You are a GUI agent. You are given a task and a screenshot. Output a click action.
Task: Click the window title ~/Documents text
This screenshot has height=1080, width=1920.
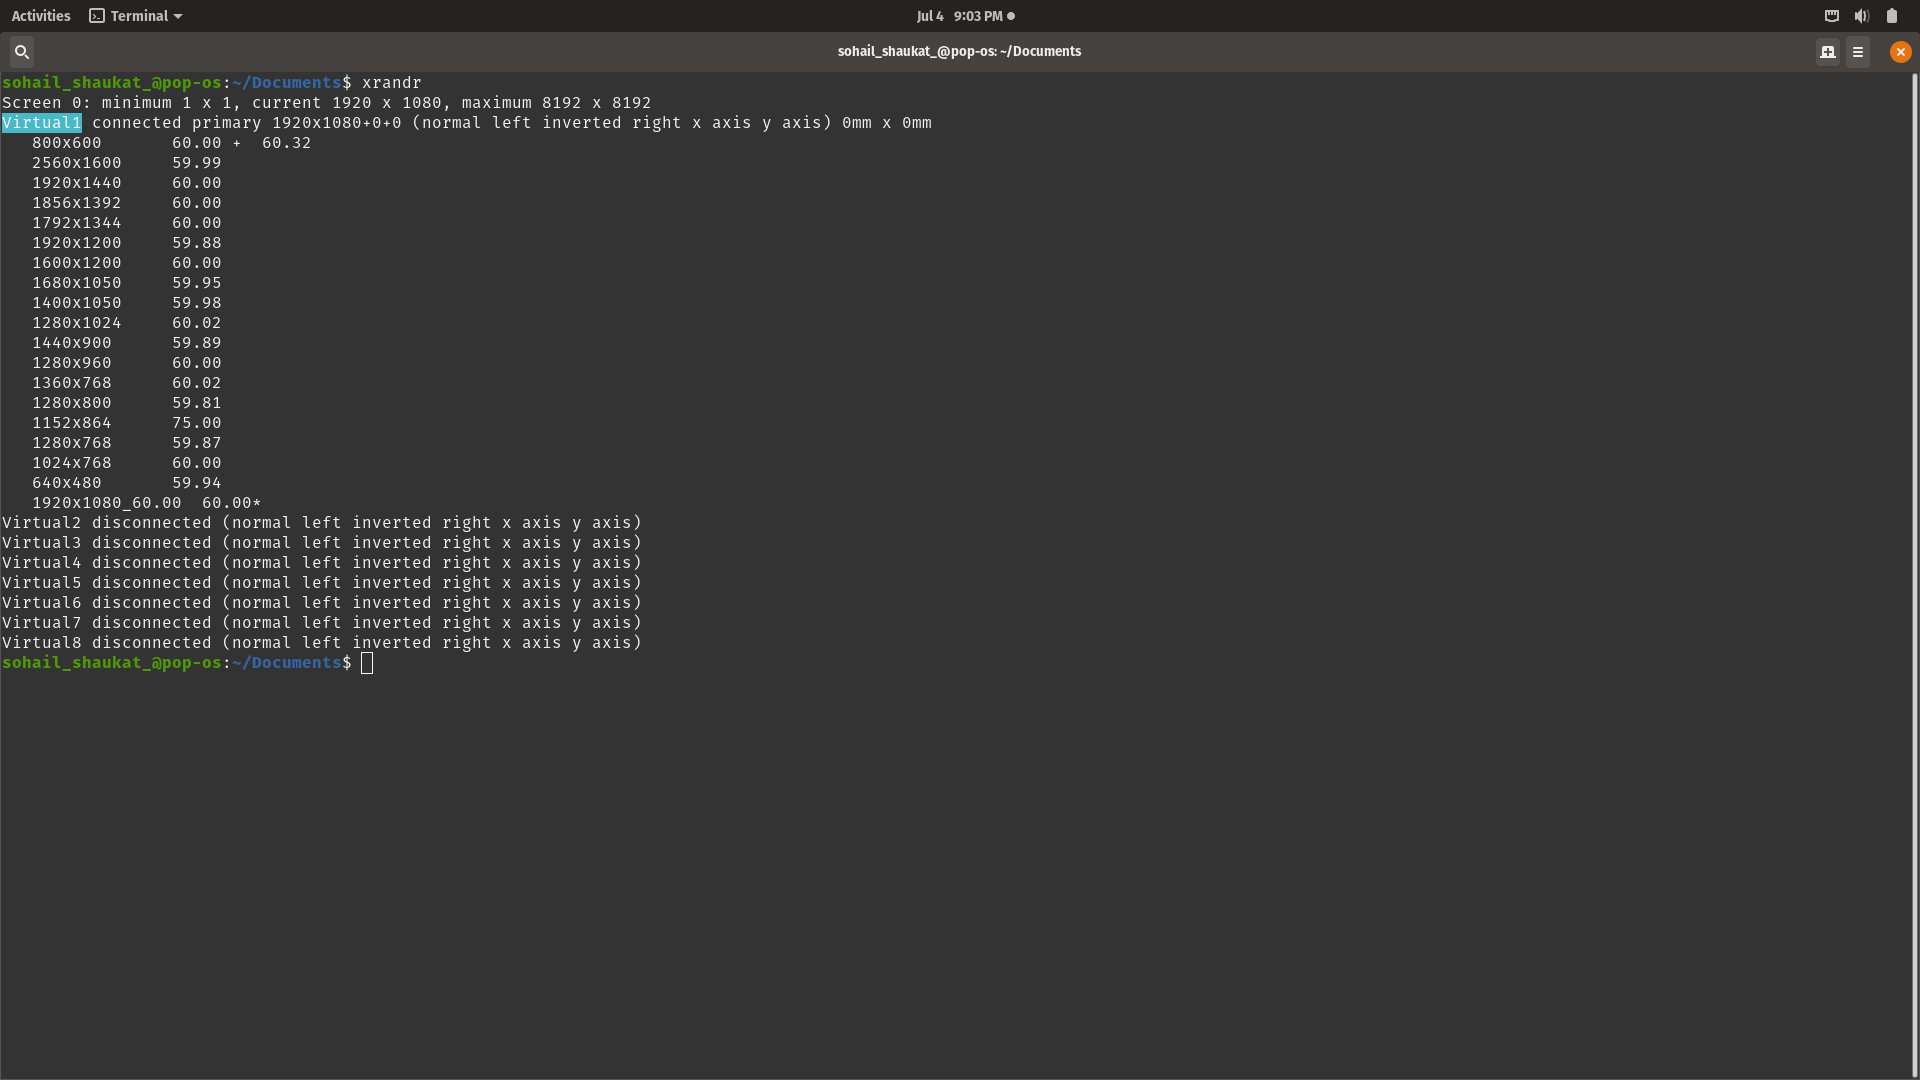pyautogui.click(x=1040, y=51)
